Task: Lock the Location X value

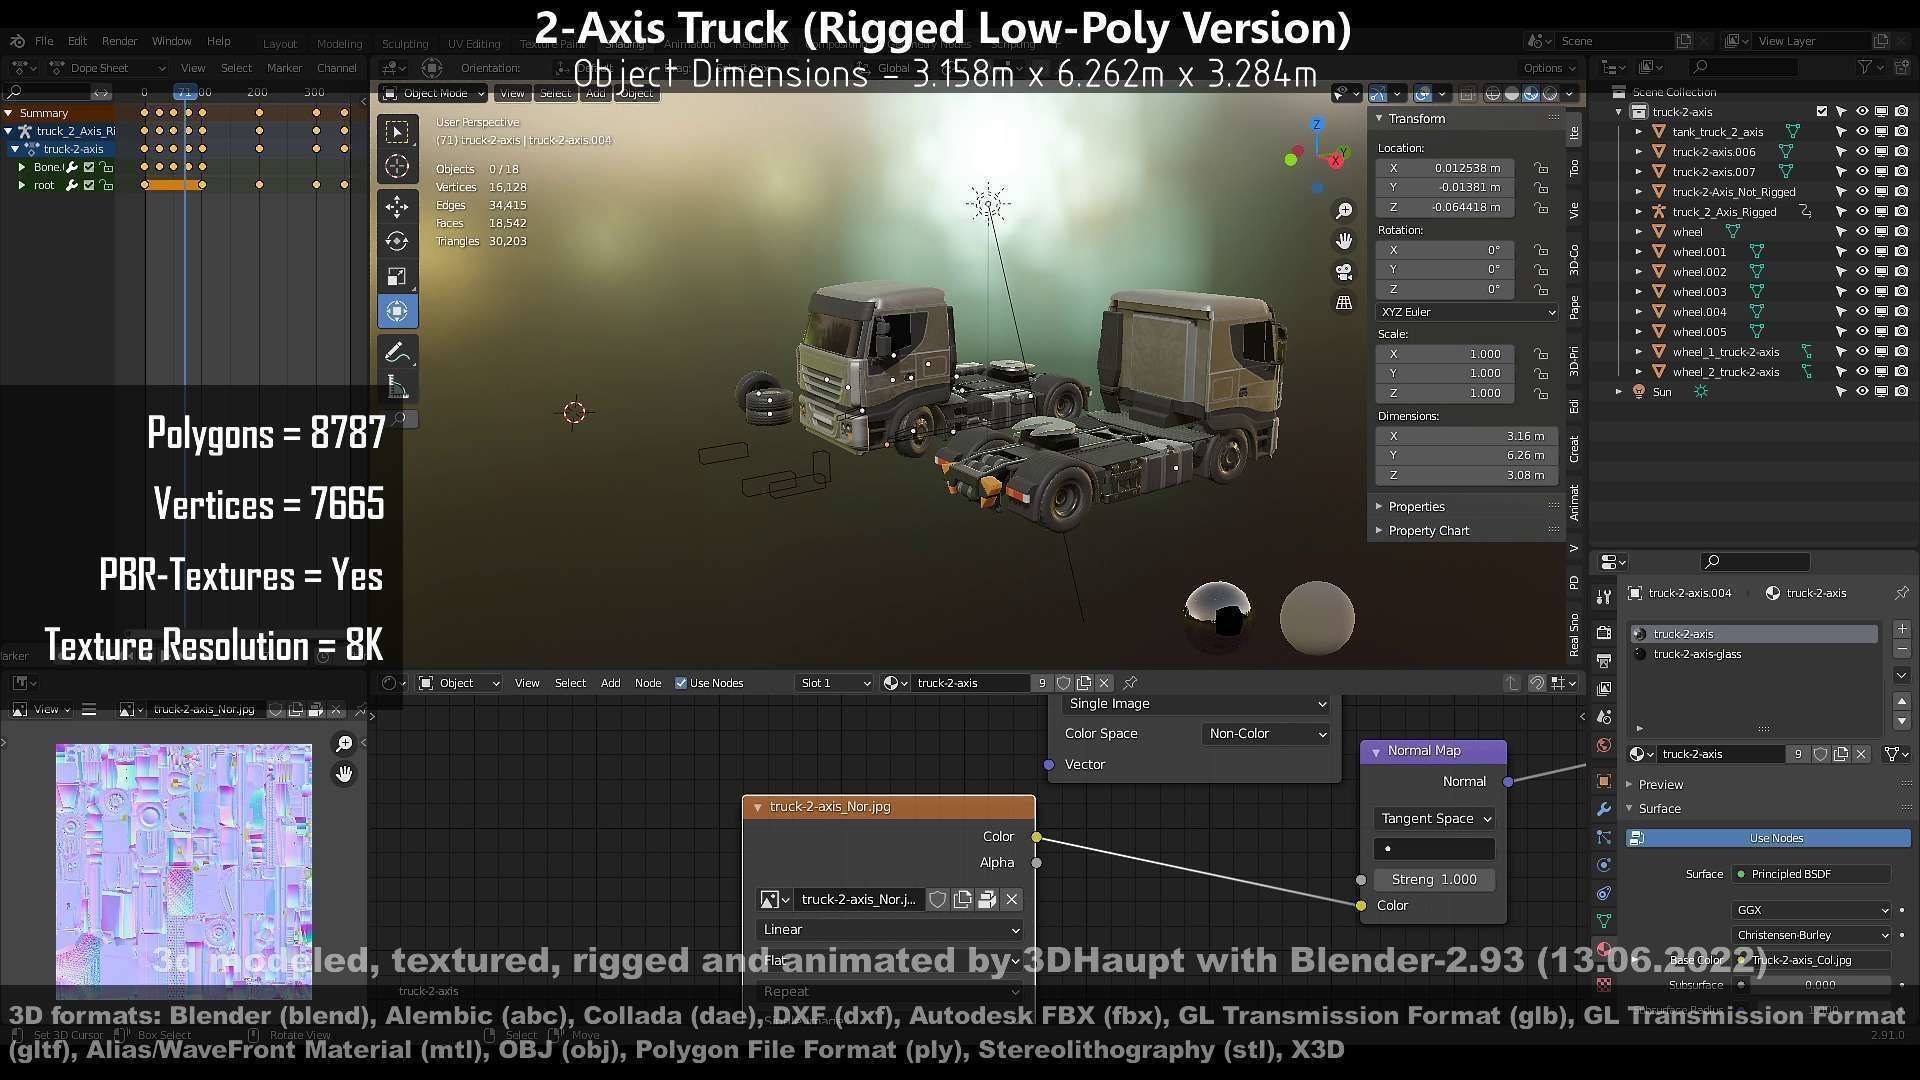Action: pos(1541,169)
